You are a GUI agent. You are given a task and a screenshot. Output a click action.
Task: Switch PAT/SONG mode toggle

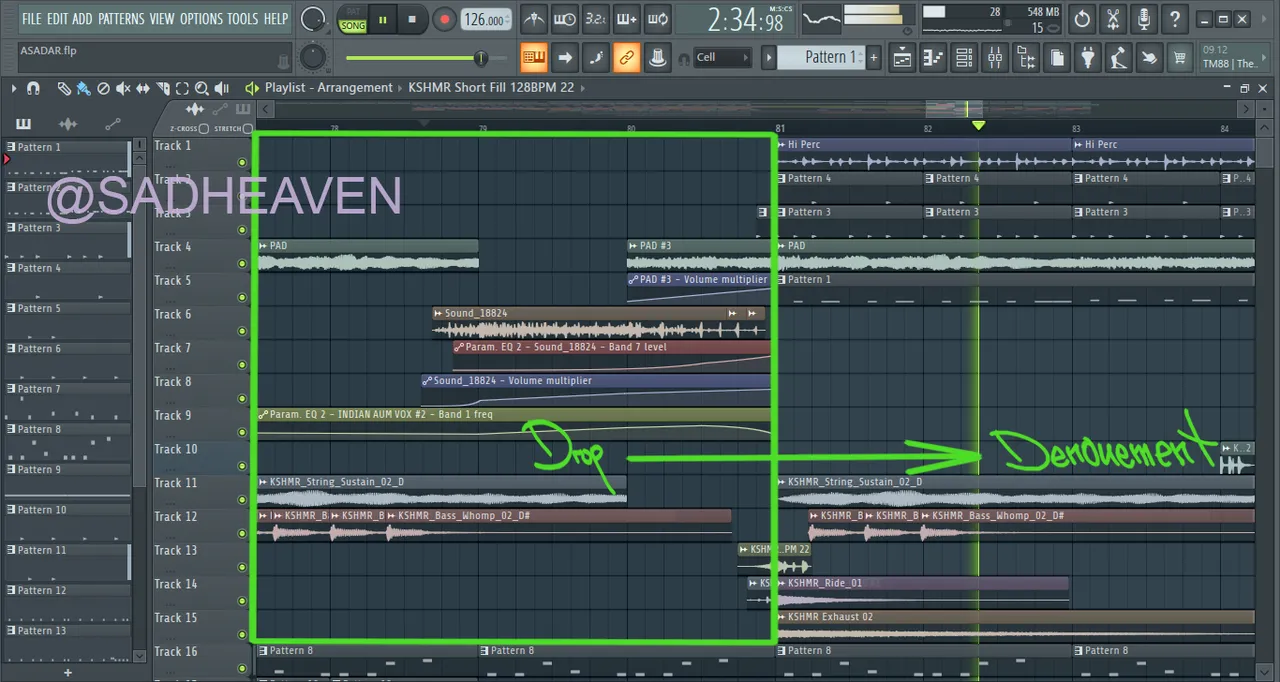352,19
